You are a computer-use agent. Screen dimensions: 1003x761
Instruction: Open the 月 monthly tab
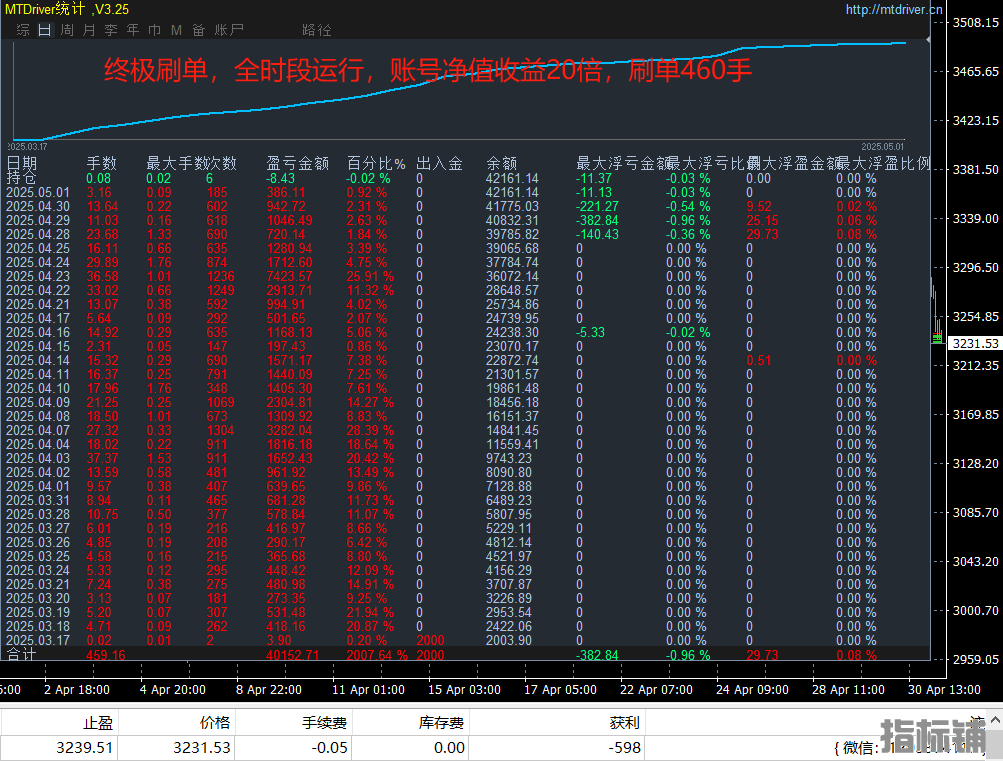tap(89, 30)
